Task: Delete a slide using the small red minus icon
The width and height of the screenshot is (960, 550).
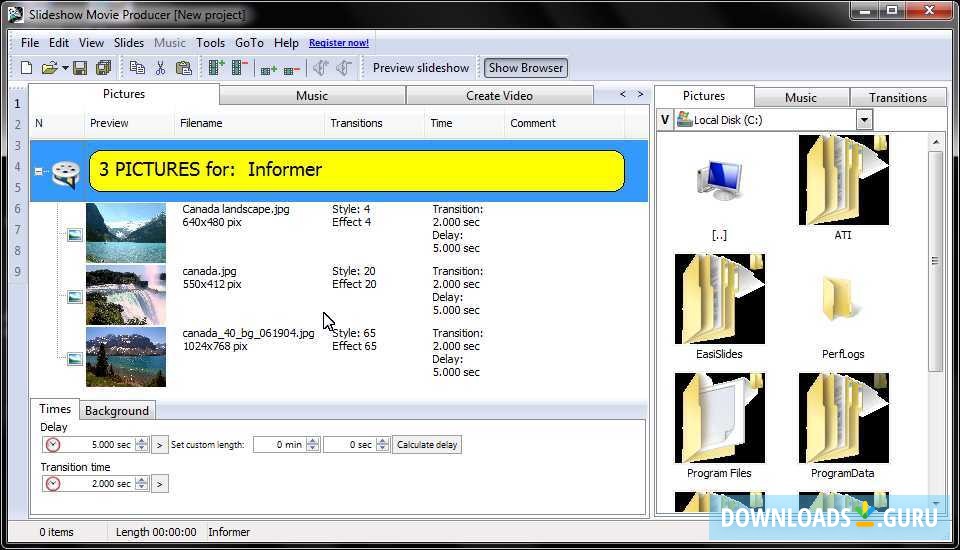Action: pyautogui.click(x=291, y=70)
